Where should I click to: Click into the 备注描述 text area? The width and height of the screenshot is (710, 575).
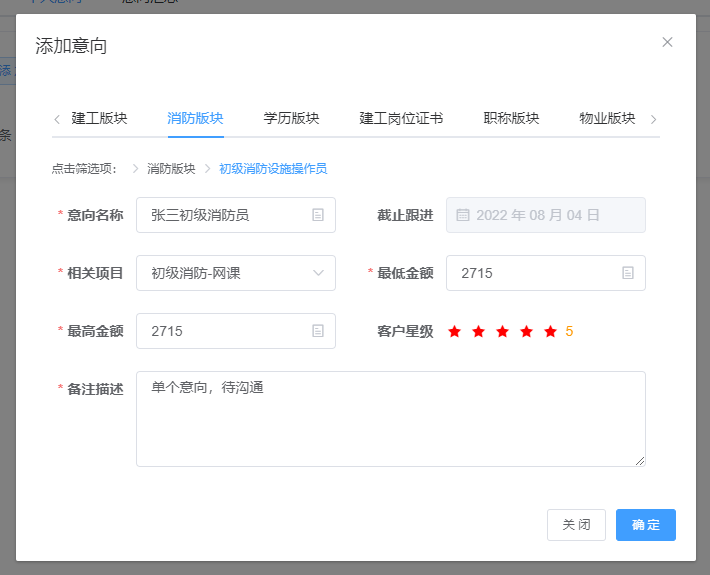390,419
